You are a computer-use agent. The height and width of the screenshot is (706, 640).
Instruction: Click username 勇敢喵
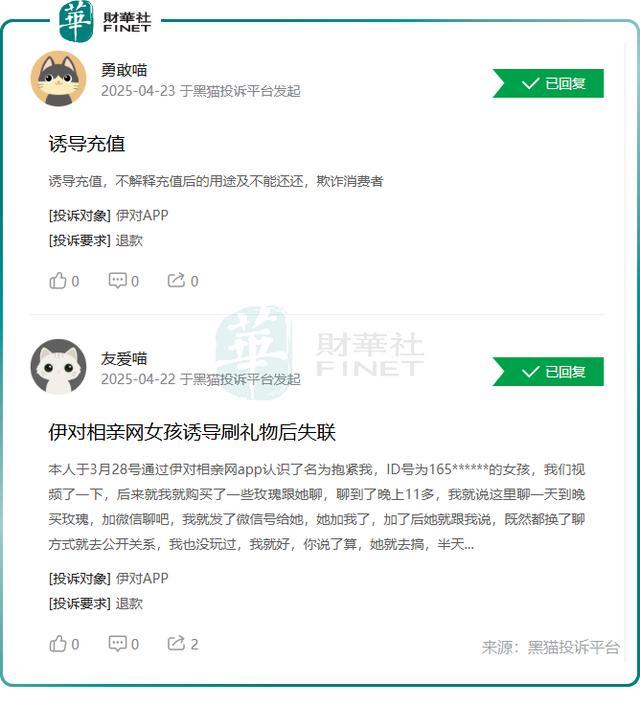124,70
